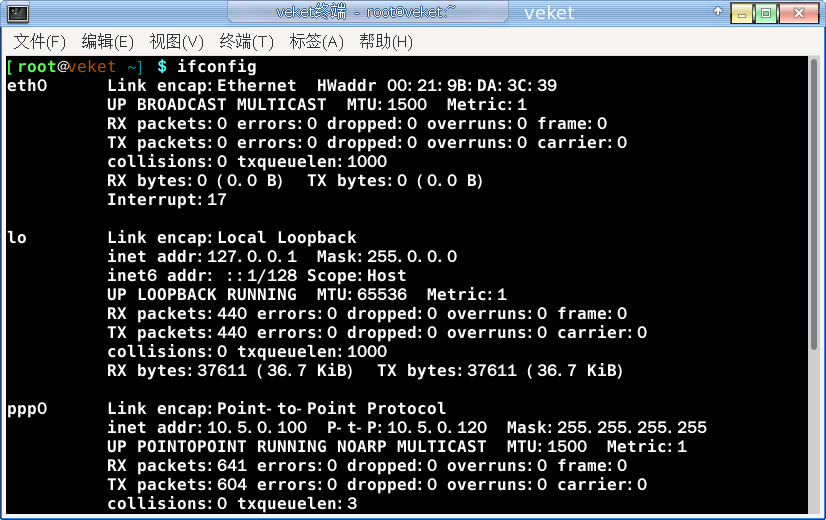The height and width of the screenshot is (520, 826).
Task: Click the scrollbar track below the thumb
Action: click(814, 431)
